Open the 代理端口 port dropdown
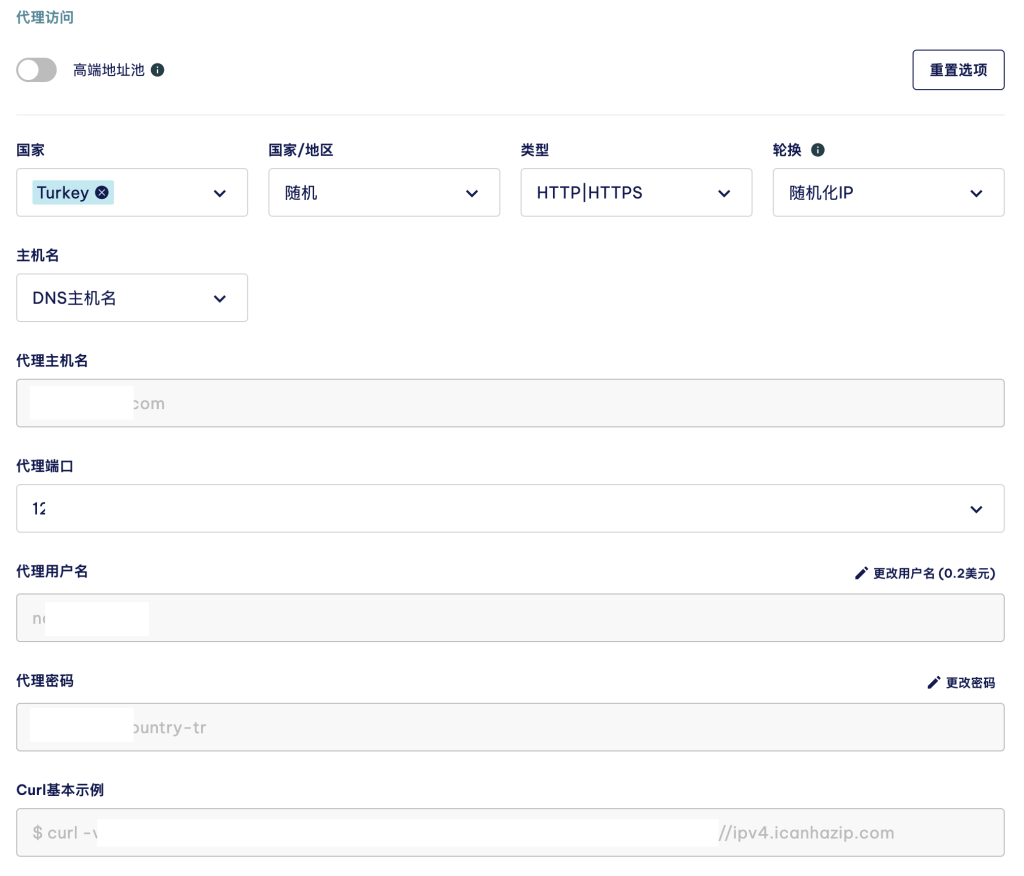The image size is (1024, 876). (x=510, y=508)
